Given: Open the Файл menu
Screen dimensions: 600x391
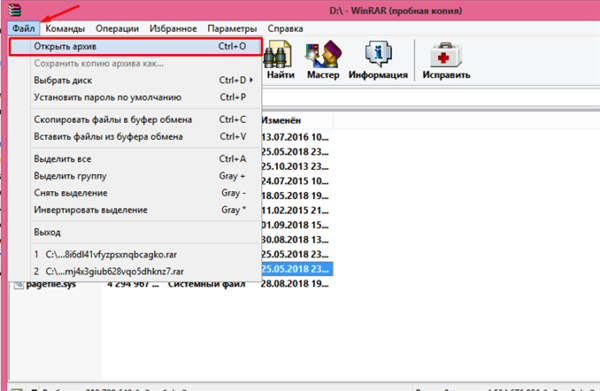Looking at the screenshot, I should pos(23,29).
